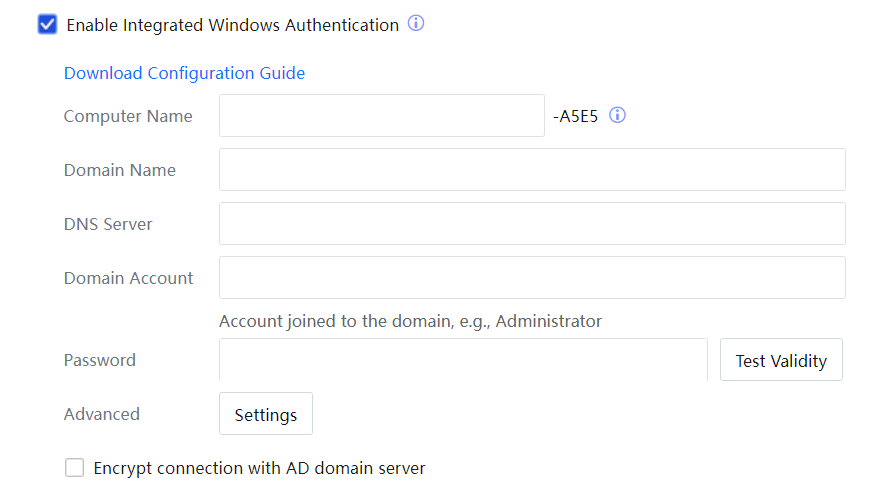Enable Encrypt connection with AD domain server
The image size is (874, 494).
[75, 468]
